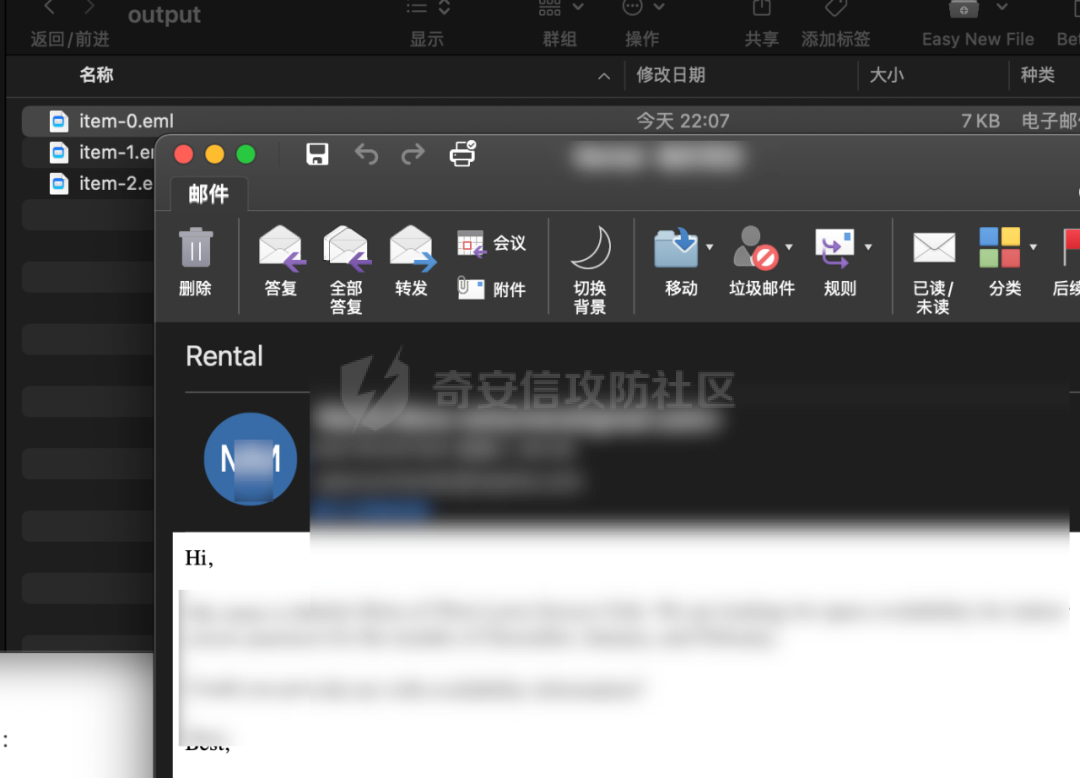The height and width of the screenshot is (778, 1080).
Task: Click the 分类 colored squares icon
Action: pyautogui.click(x=1000, y=248)
